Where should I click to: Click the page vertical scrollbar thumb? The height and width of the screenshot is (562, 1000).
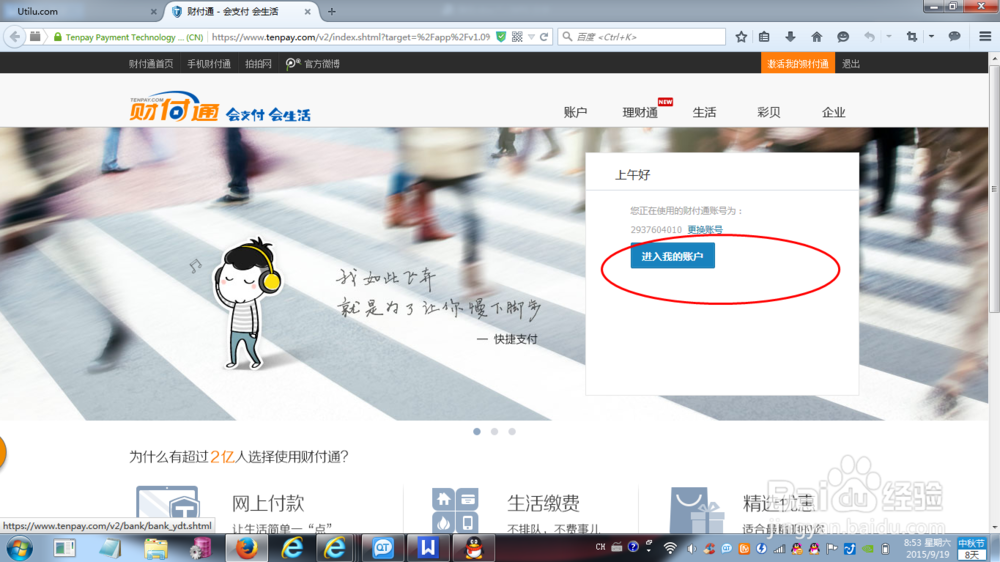(994, 188)
